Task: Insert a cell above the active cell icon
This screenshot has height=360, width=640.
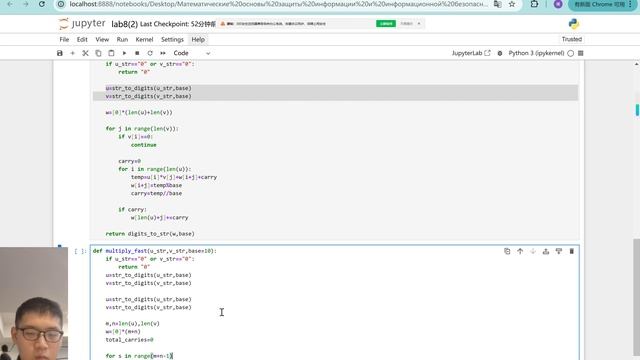Action: pyautogui.click(x=546, y=251)
